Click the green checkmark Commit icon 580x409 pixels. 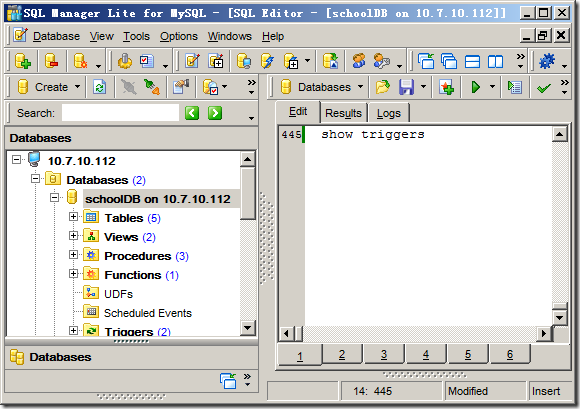pos(543,88)
